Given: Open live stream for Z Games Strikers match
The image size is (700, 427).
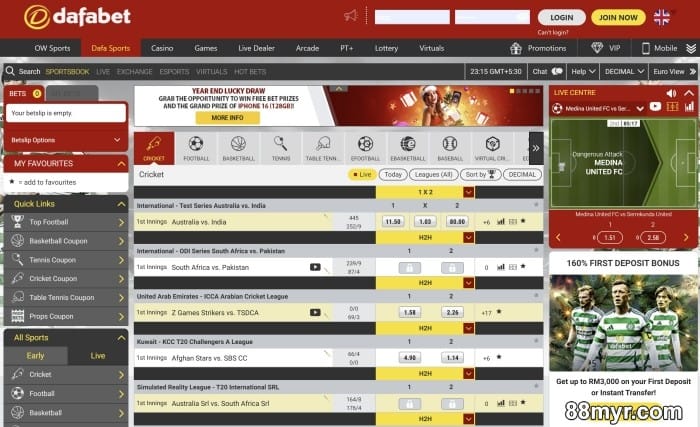Looking at the screenshot, I should 315,313.
